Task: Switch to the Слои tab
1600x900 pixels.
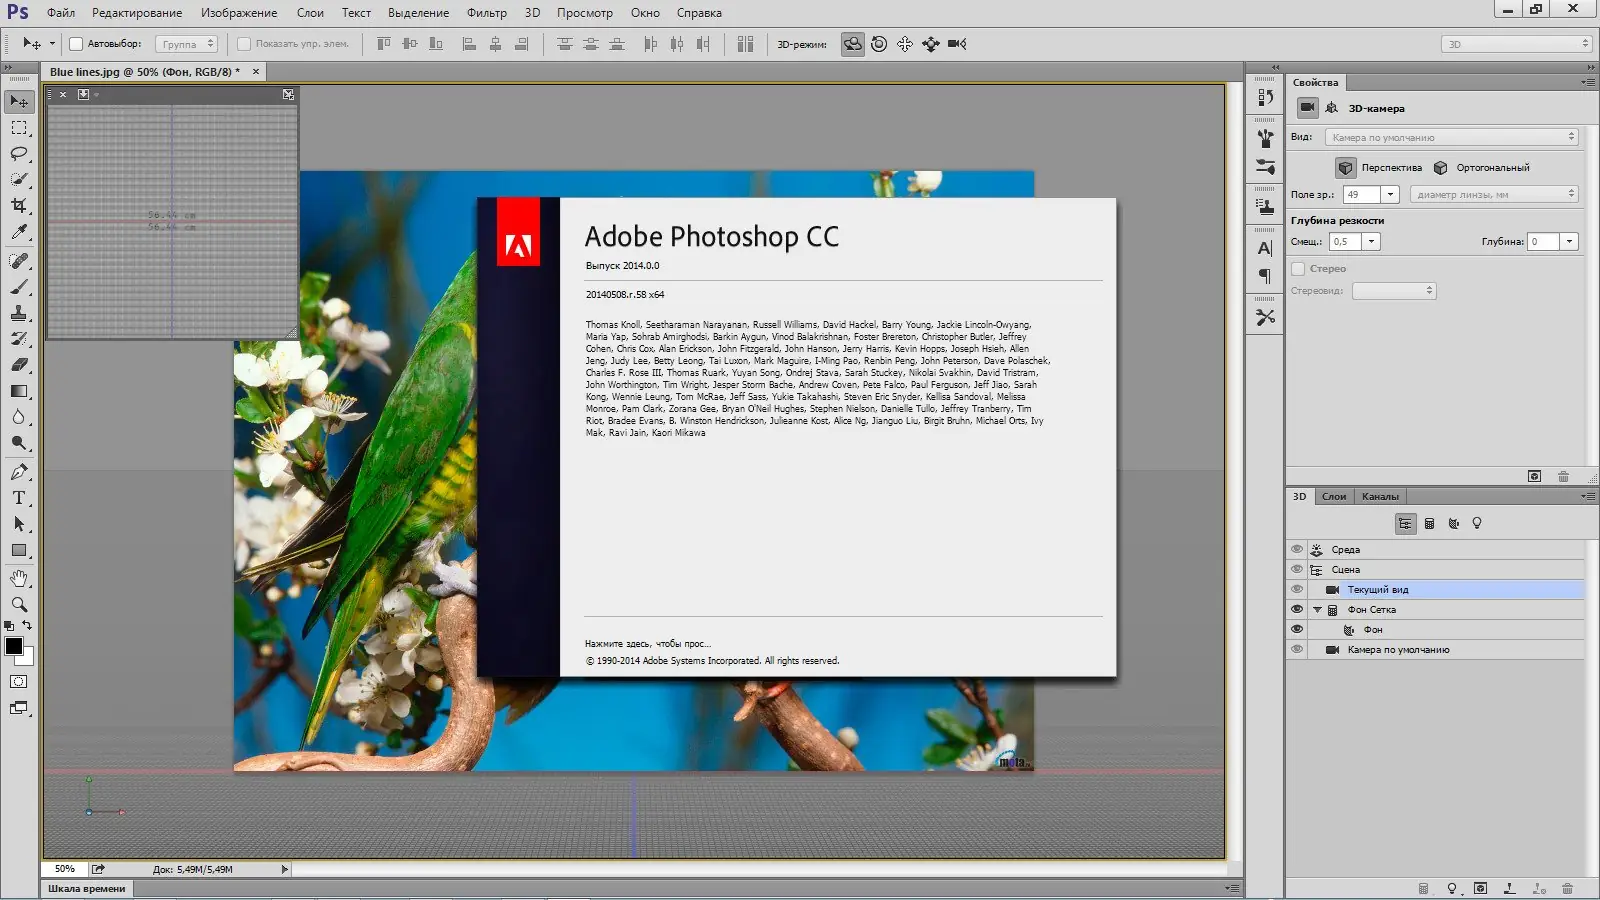Action: (1334, 497)
